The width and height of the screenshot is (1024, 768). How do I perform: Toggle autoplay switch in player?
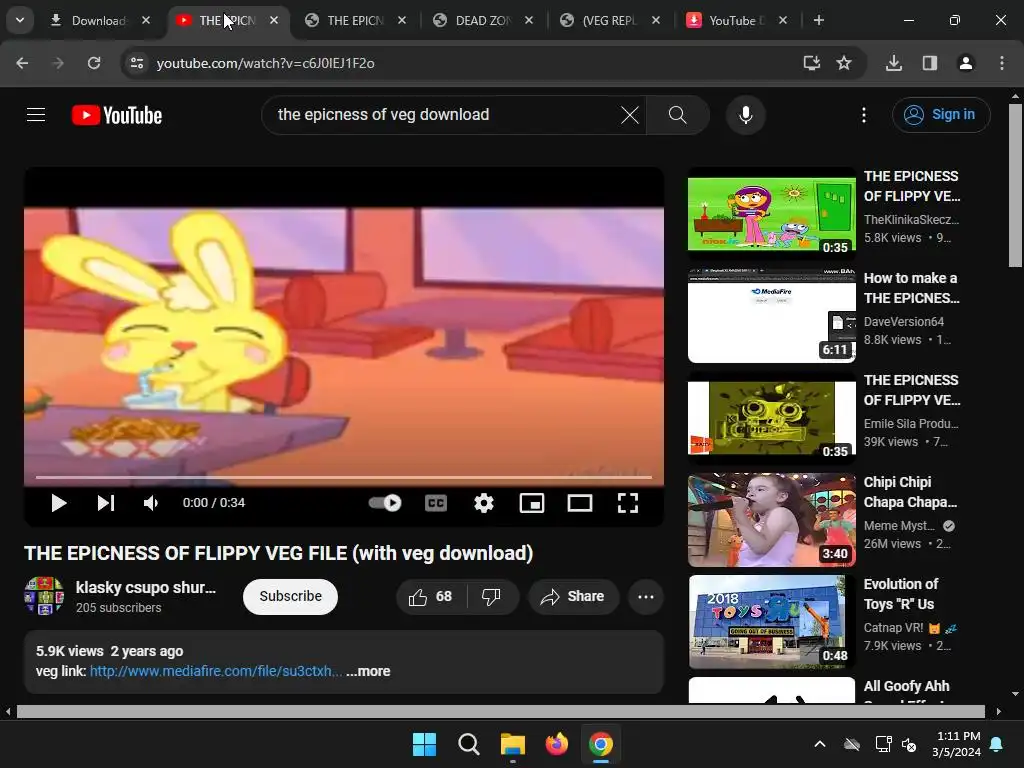point(385,503)
